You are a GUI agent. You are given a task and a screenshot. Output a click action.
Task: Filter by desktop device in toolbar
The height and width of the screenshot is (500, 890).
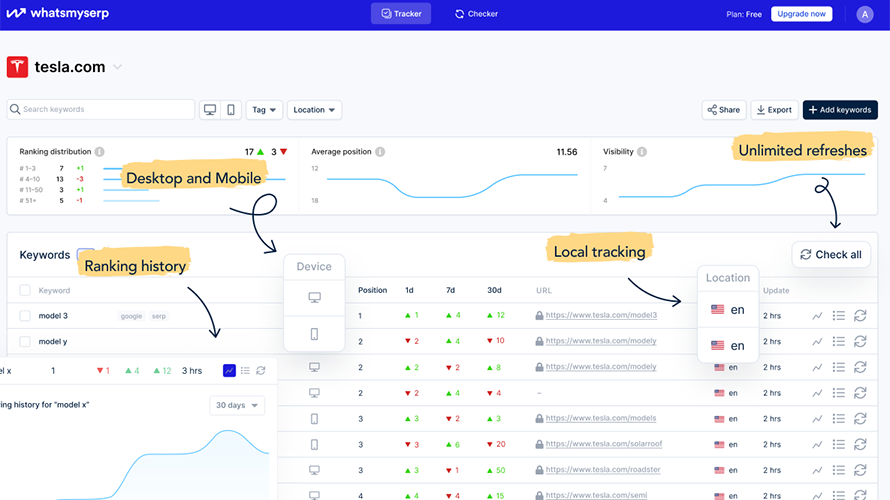210,110
